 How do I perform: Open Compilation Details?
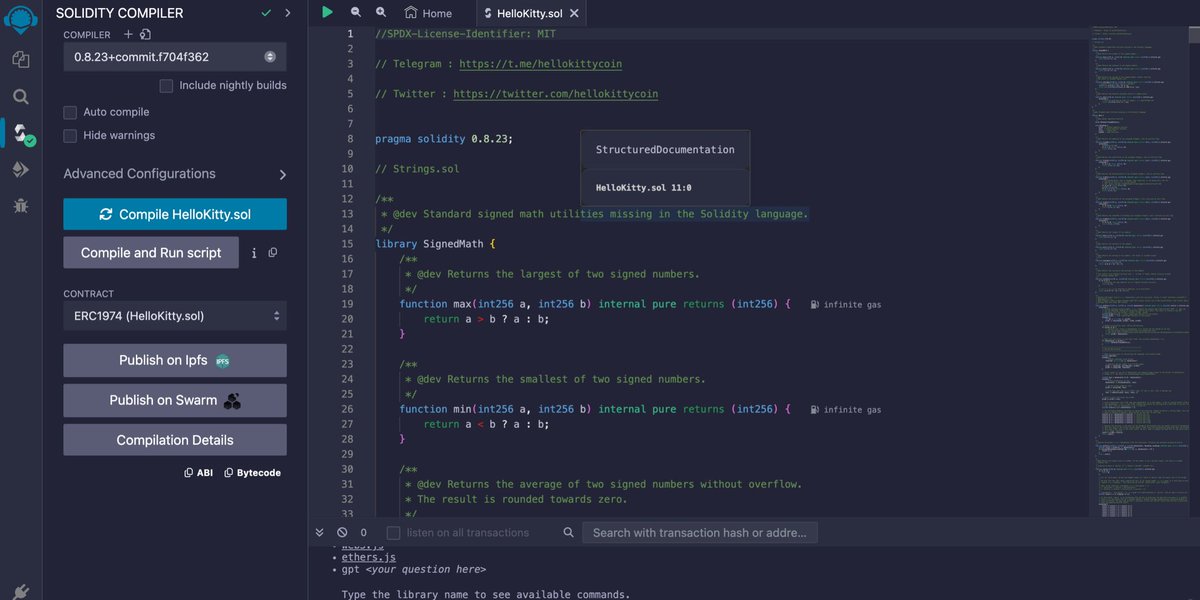pyautogui.click(x=175, y=439)
